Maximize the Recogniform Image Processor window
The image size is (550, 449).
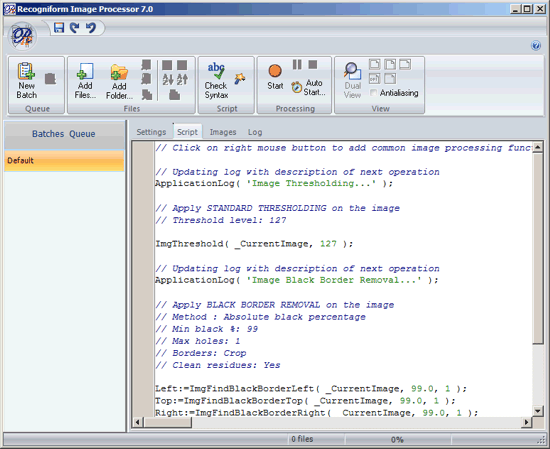click(527, 9)
